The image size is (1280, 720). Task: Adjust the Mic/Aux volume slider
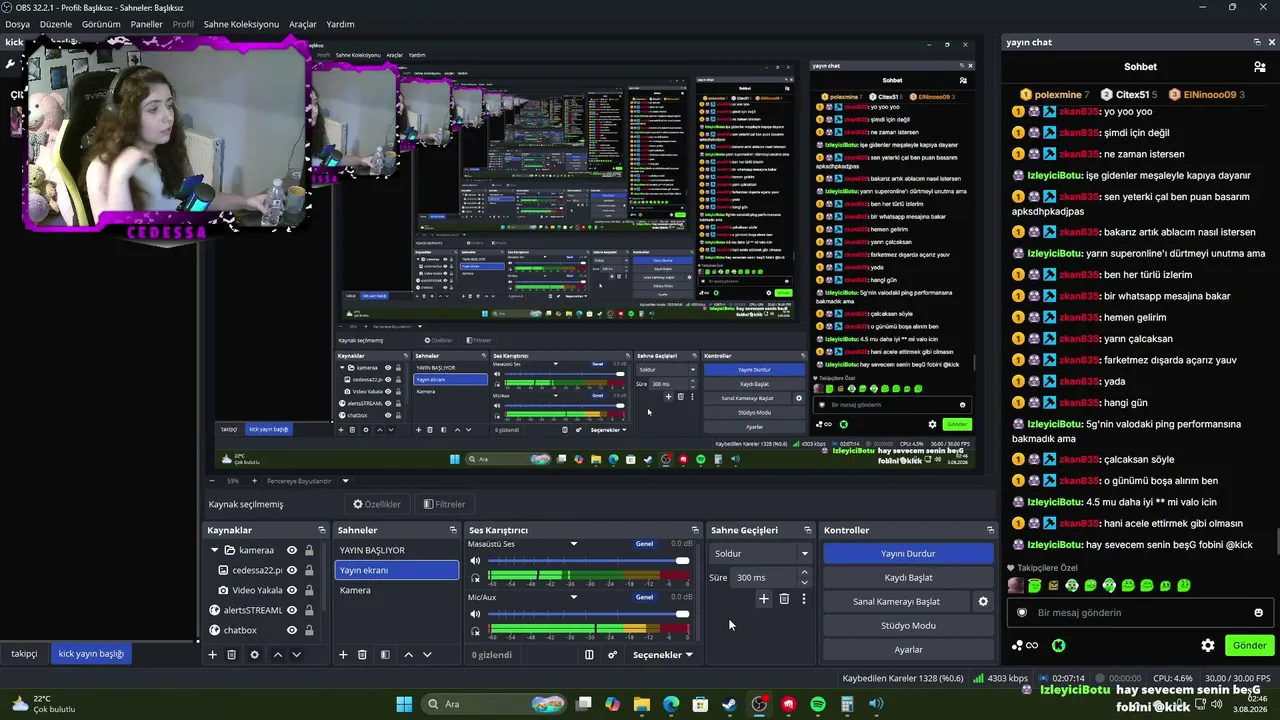588,614
